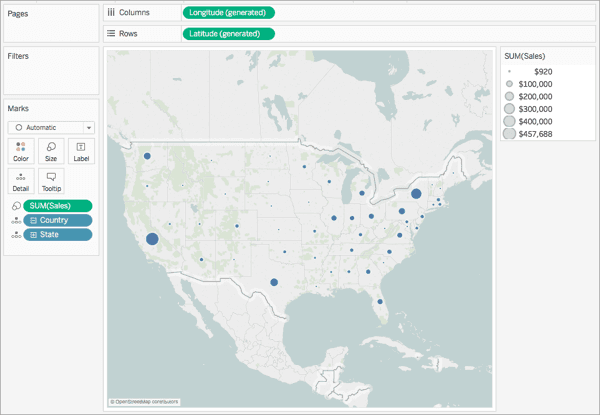Select the Latitude (generated) pill on Rows

tap(228, 33)
